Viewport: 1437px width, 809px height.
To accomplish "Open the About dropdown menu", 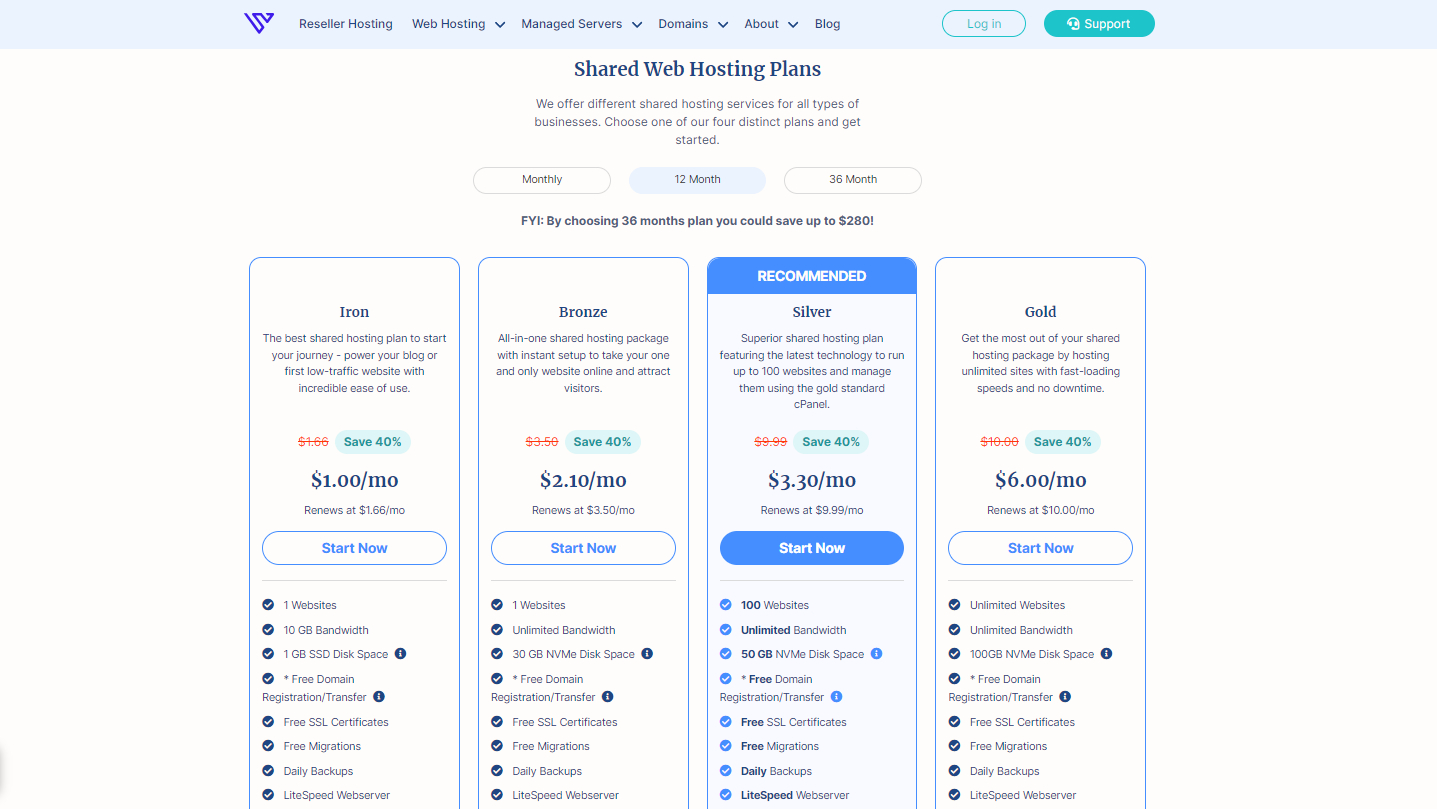I will pyautogui.click(x=771, y=24).
